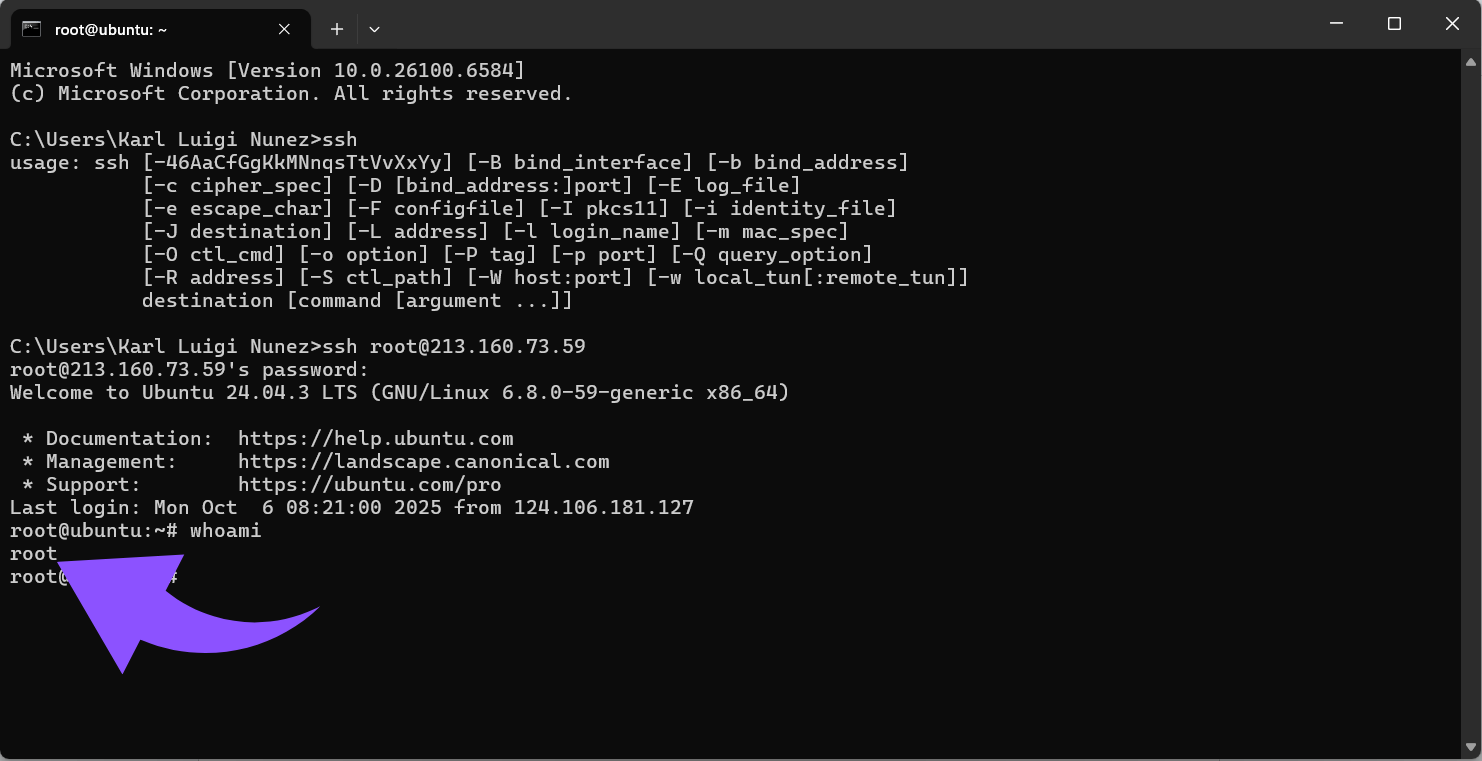Minimize the terminal window
The image size is (1482, 761).
[1335, 23]
